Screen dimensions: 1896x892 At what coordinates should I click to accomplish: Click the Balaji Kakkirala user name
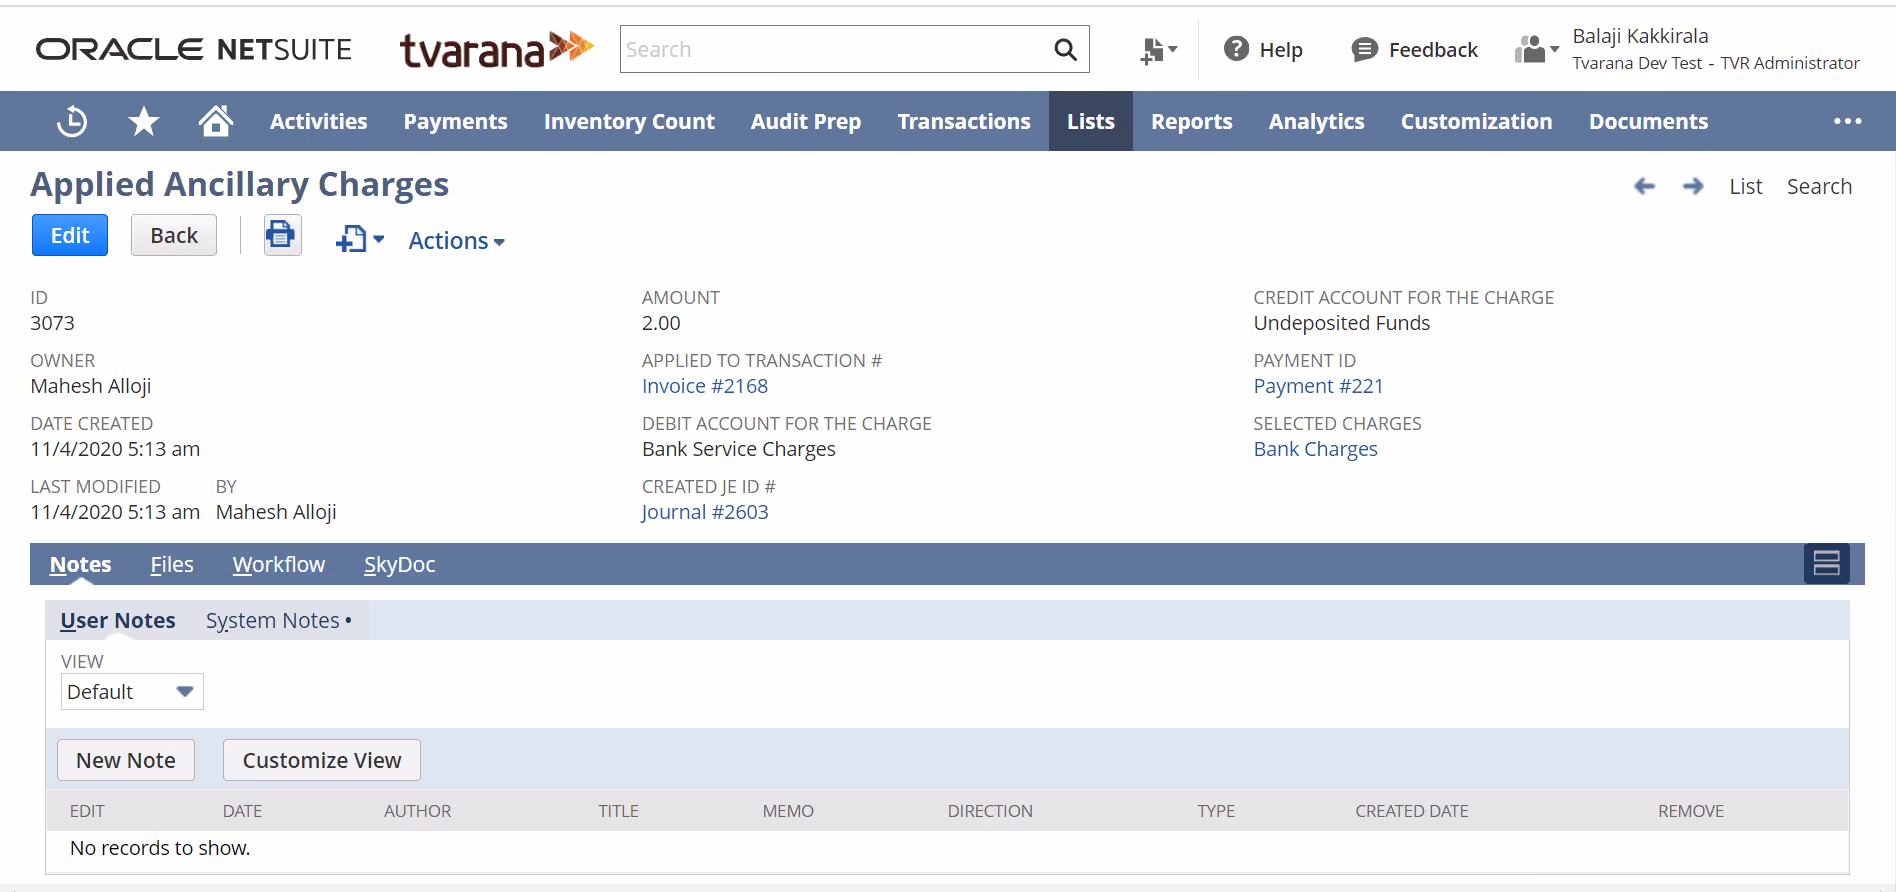[x=1640, y=36]
